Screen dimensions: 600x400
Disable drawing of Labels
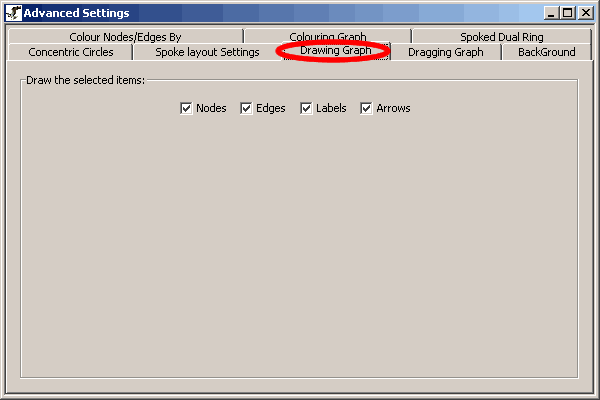(x=306, y=108)
